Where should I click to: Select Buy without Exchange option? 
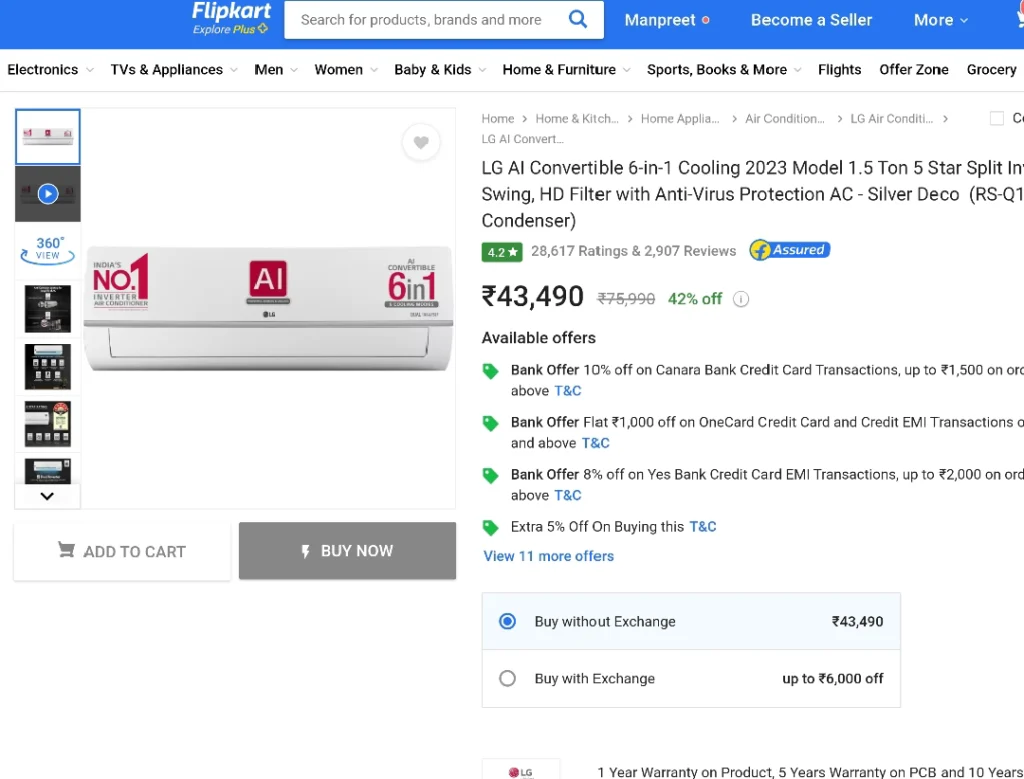691,621
